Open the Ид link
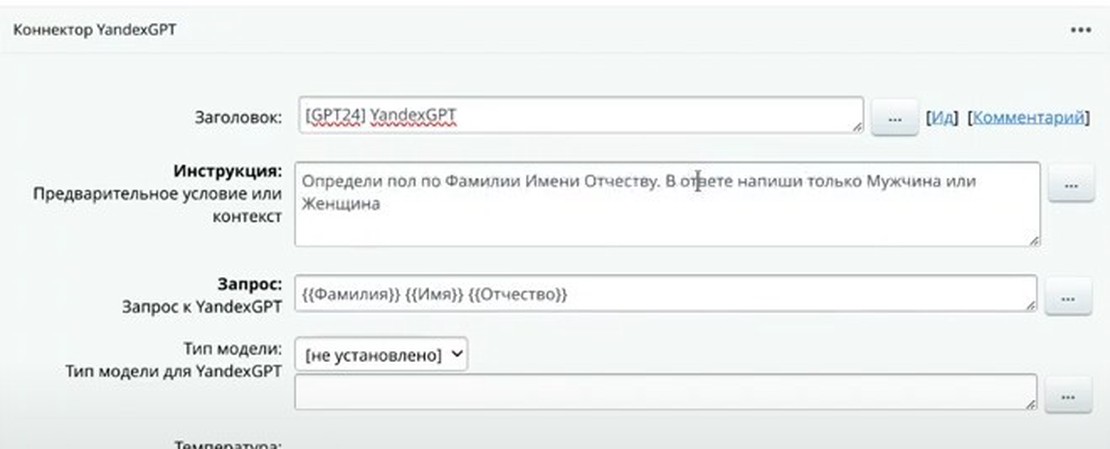Image resolution: width=1110 pixels, height=449 pixels. pos(942,118)
